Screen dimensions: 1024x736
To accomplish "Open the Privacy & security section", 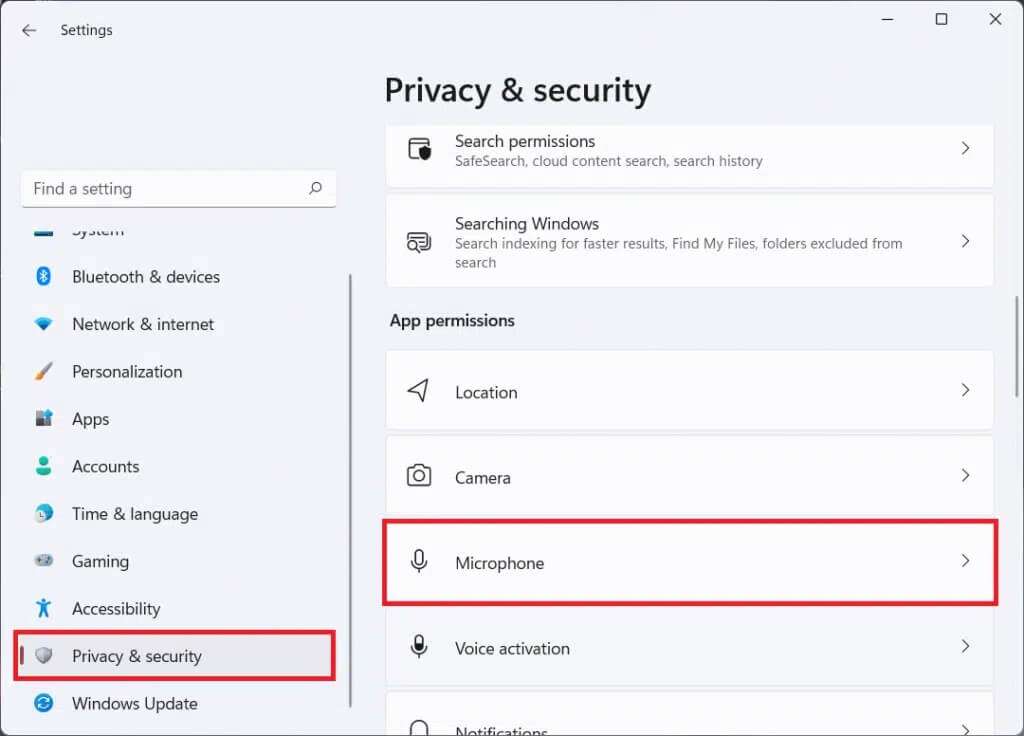I will [137, 657].
